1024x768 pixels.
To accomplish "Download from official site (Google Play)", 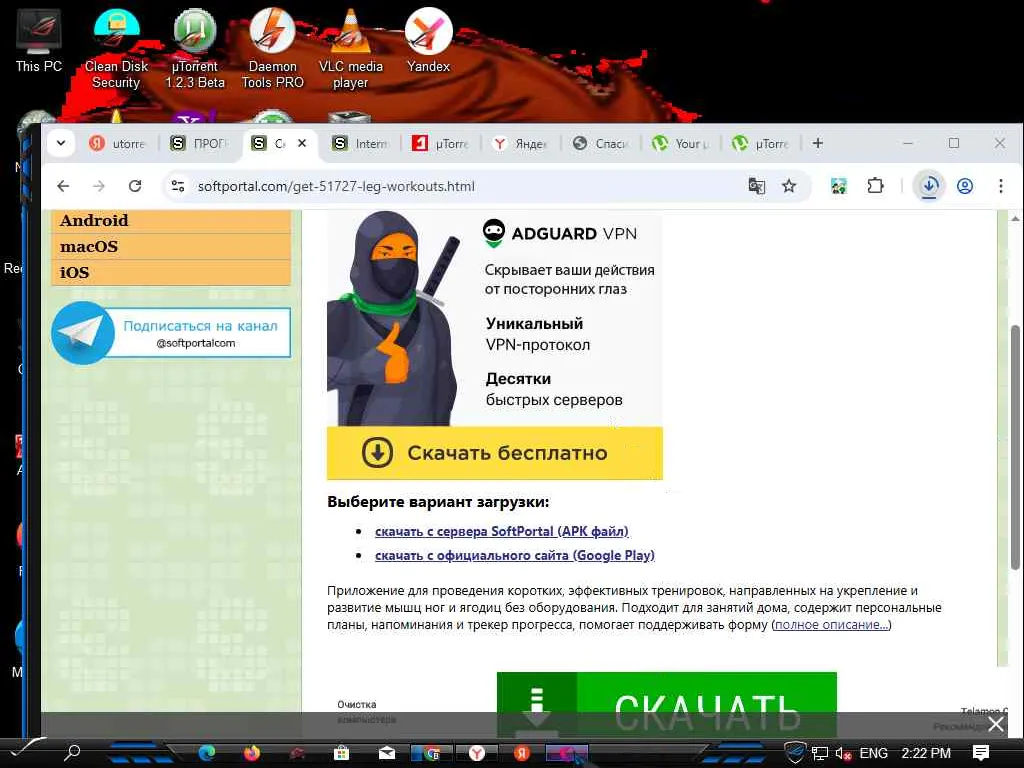I will click(515, 556).
